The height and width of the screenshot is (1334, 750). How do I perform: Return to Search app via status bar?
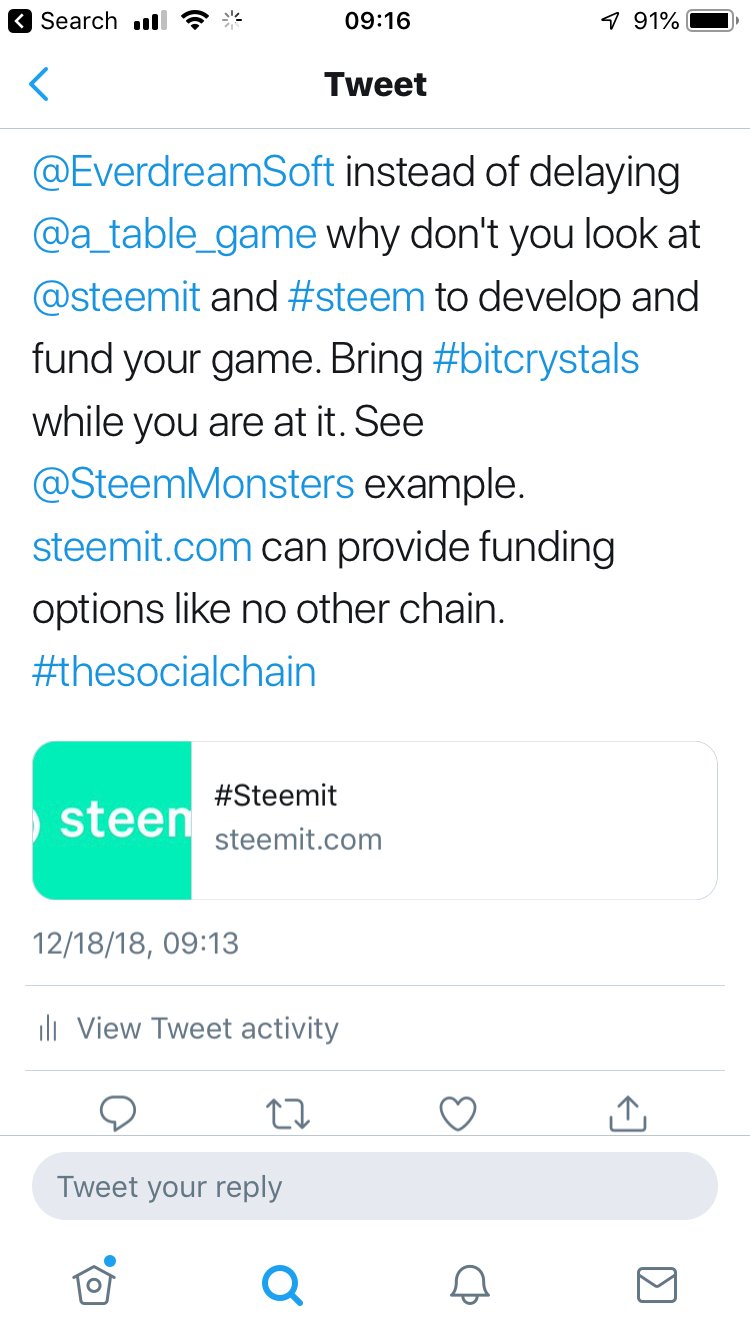tap(63, 21)
